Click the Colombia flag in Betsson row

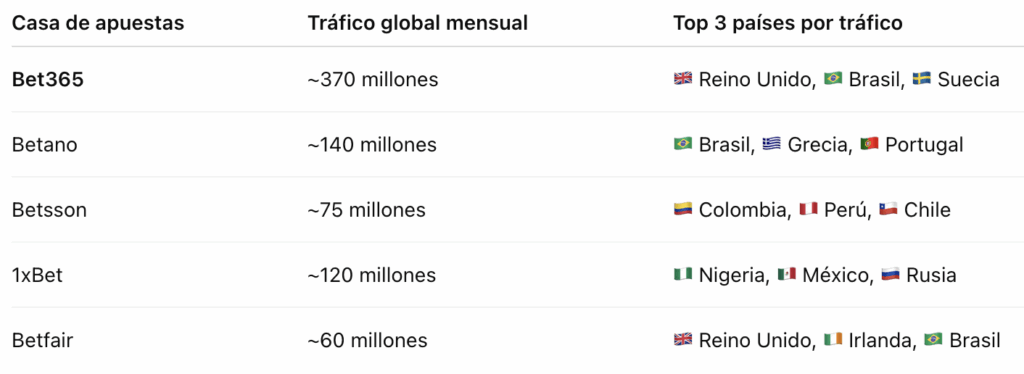pos(682,210)
